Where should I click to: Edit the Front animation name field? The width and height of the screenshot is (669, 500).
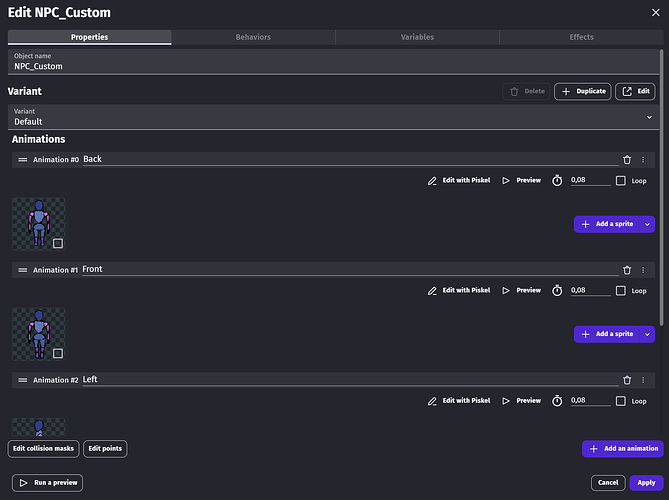coord(350,269)
